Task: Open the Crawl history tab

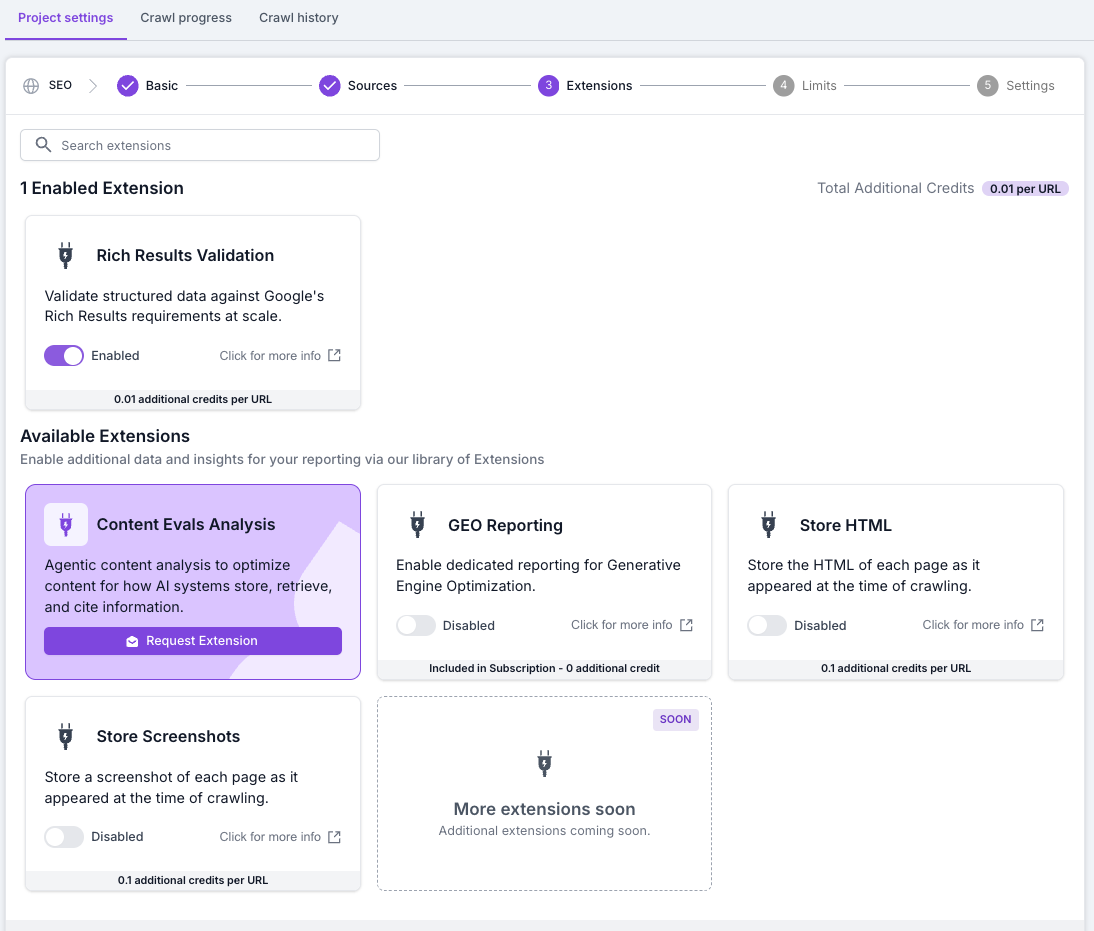Action: pyautogui.click(x=298, y=18)
